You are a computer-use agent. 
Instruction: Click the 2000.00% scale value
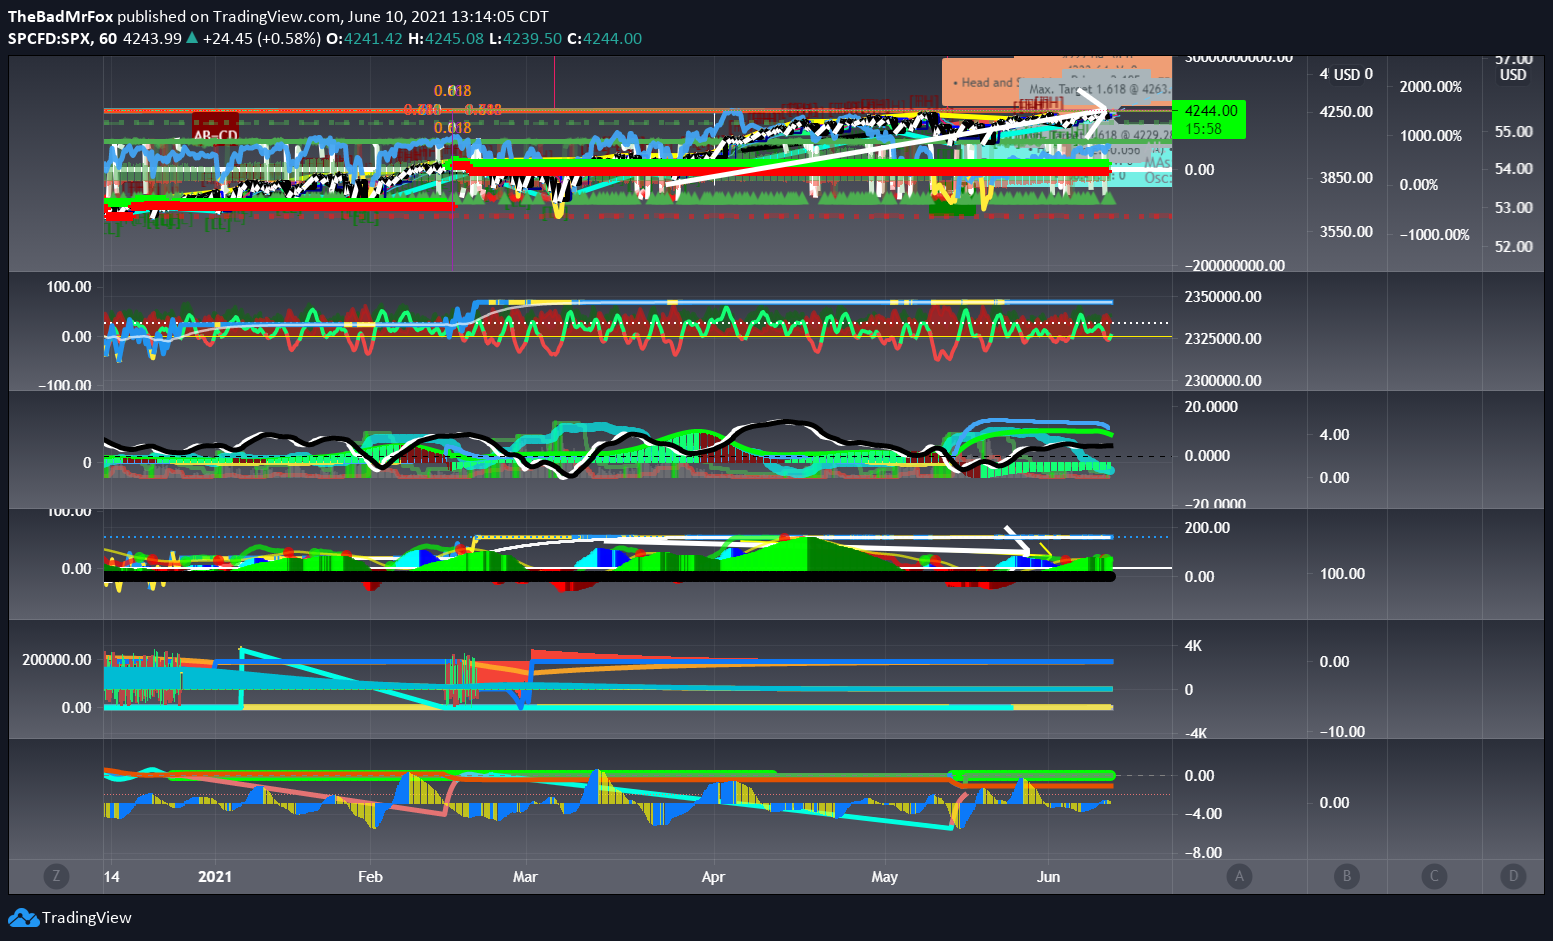click(1431, 86)
